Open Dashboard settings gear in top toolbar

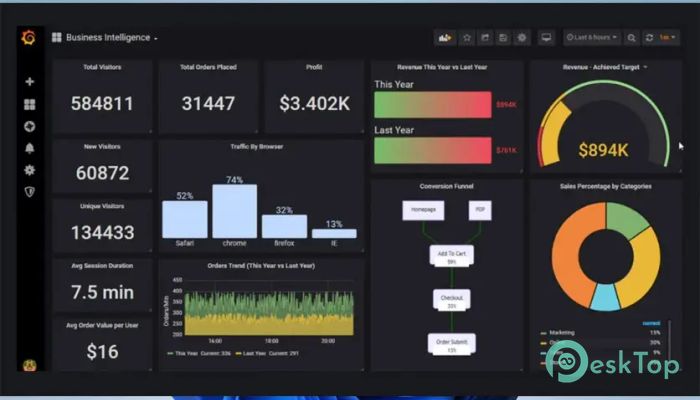[522, 38]
